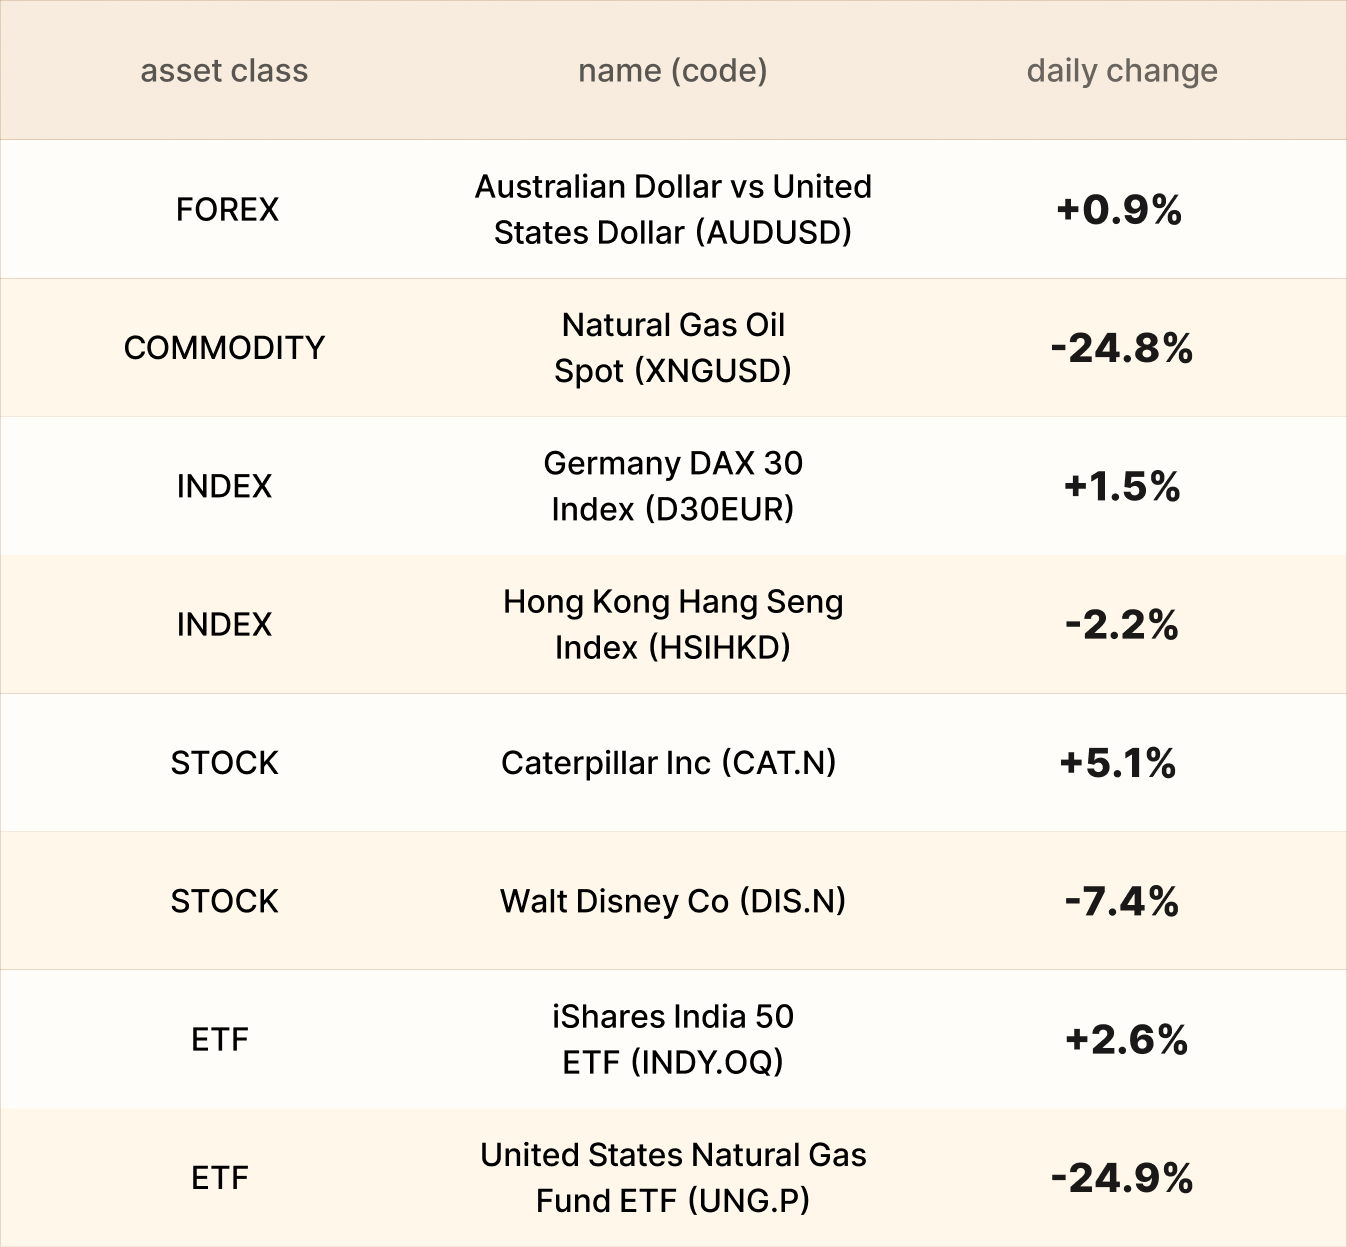The width and height of the screenshot is (1347, 1247).
Task: Click the +5.1% Caterpillar change value
Action: 1118,763
